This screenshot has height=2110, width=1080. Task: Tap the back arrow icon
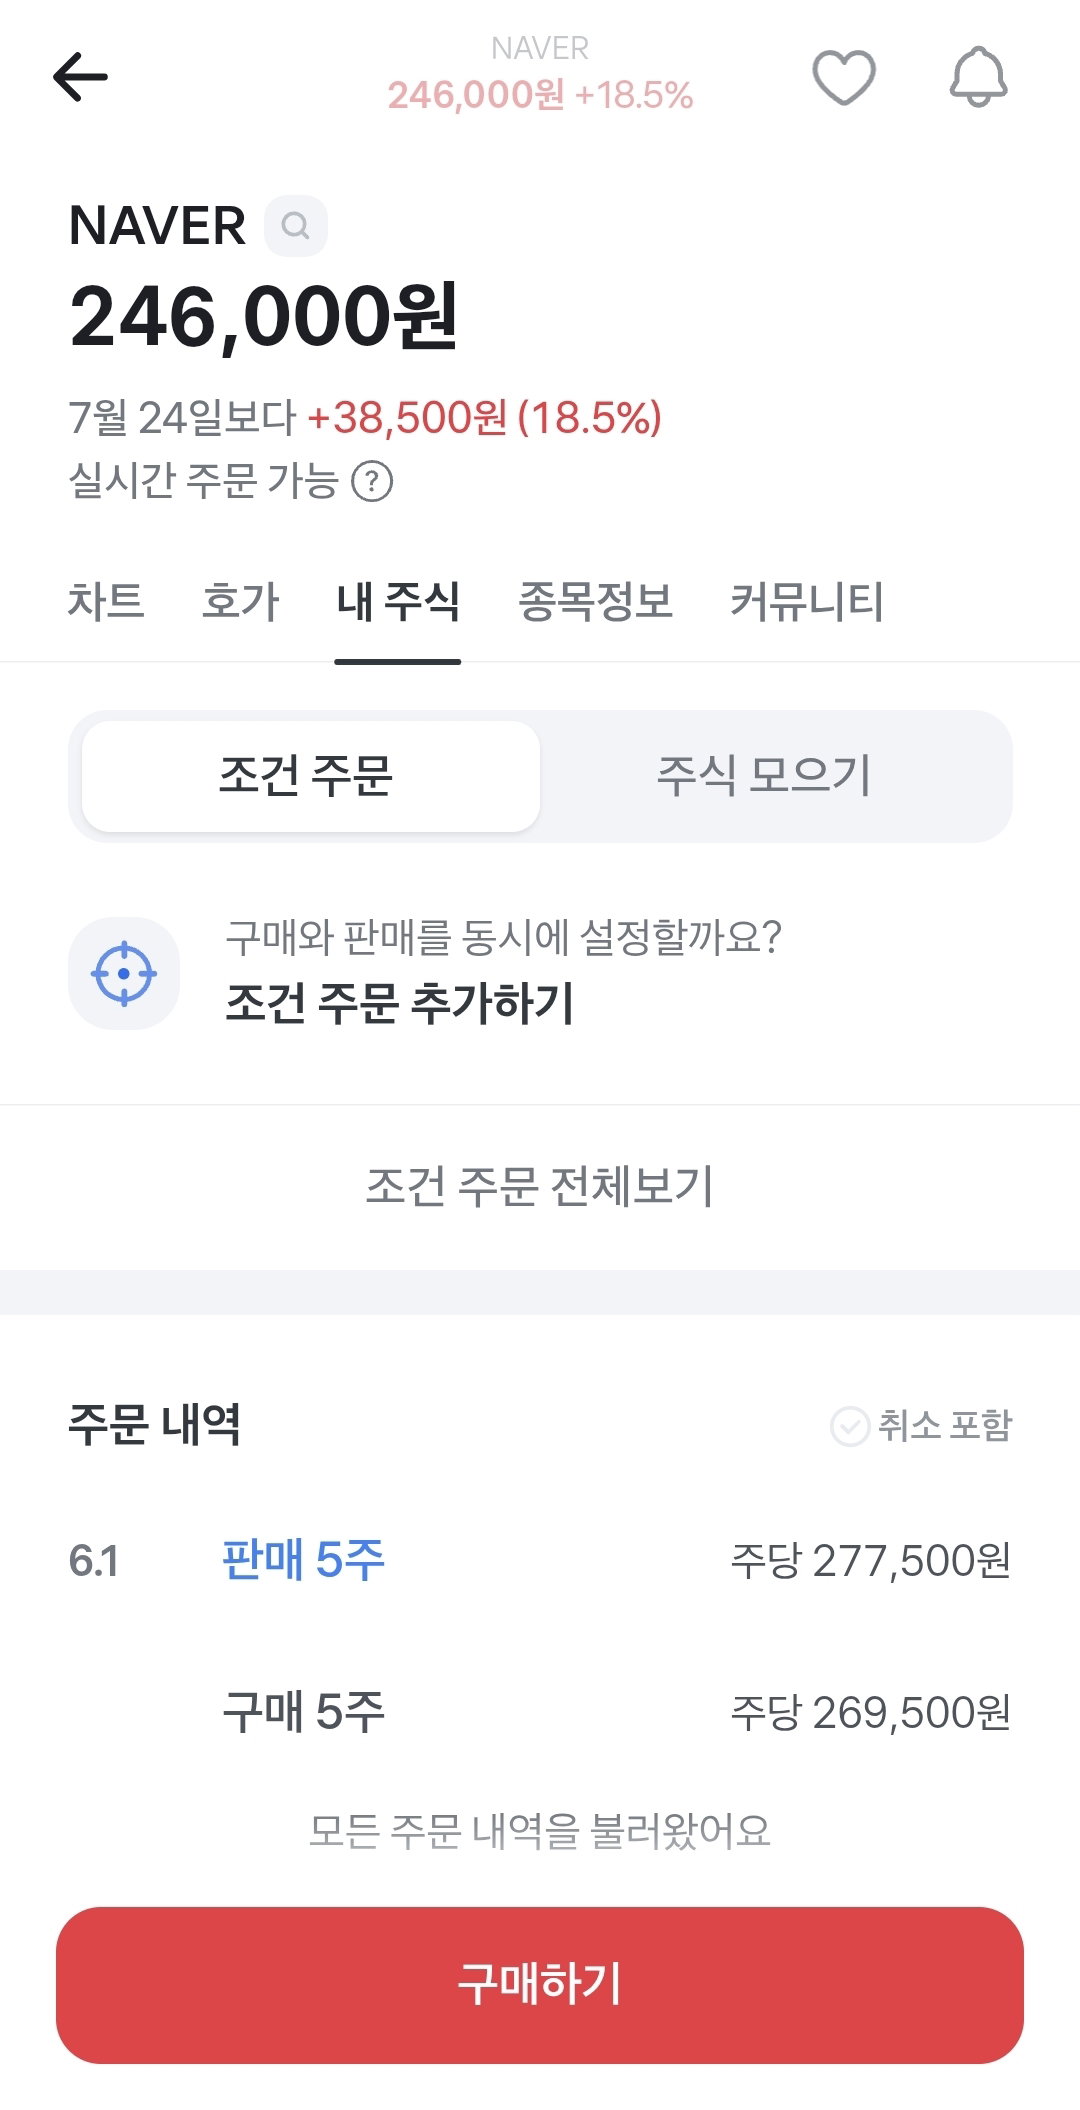point(80,77)
